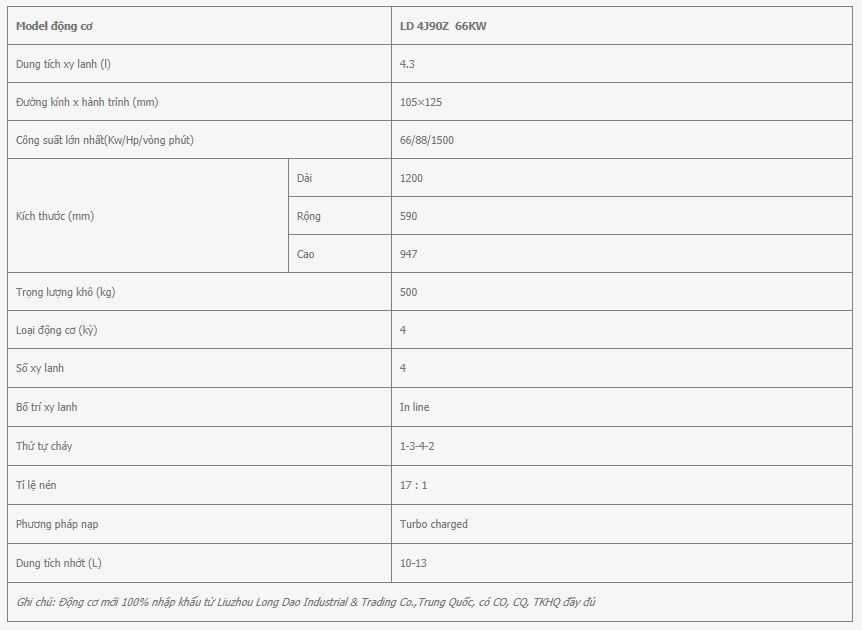Screen dimensions: 862x630
Task: Select the 'Turbo charged' value cell
Action: pos(622,524)
